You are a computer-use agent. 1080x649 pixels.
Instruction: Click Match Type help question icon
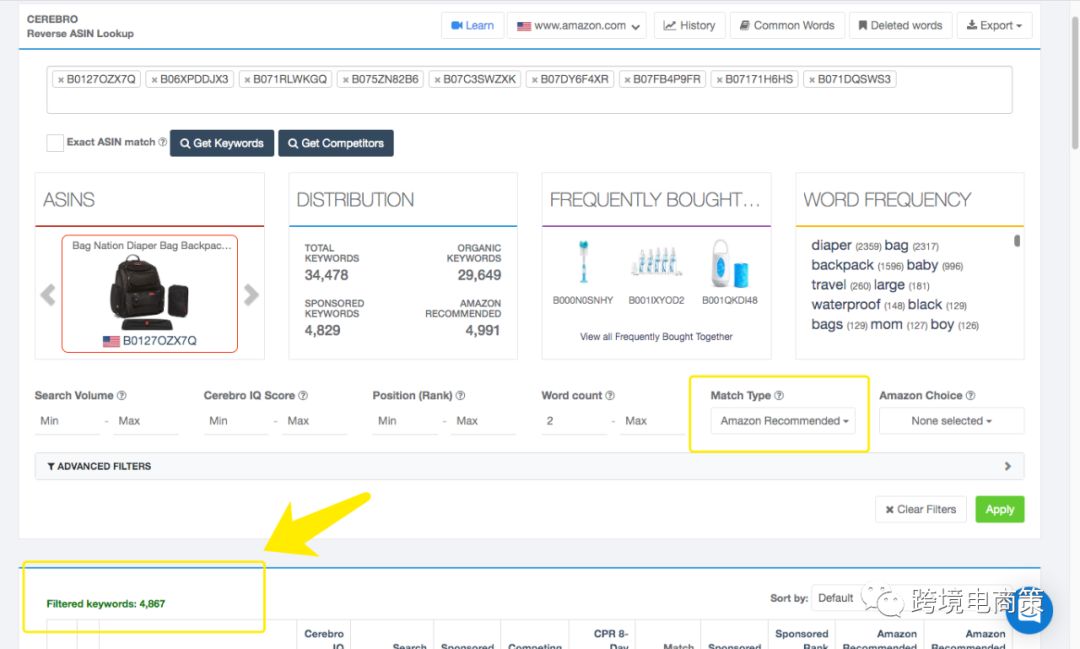pyautogui.click(x=779, y=395)
